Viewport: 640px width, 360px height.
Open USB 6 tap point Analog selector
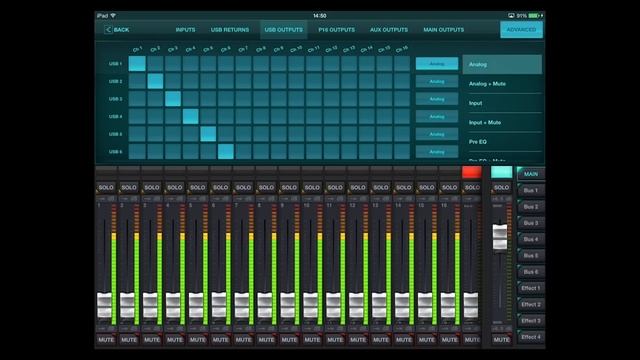(x=437, y=151)
